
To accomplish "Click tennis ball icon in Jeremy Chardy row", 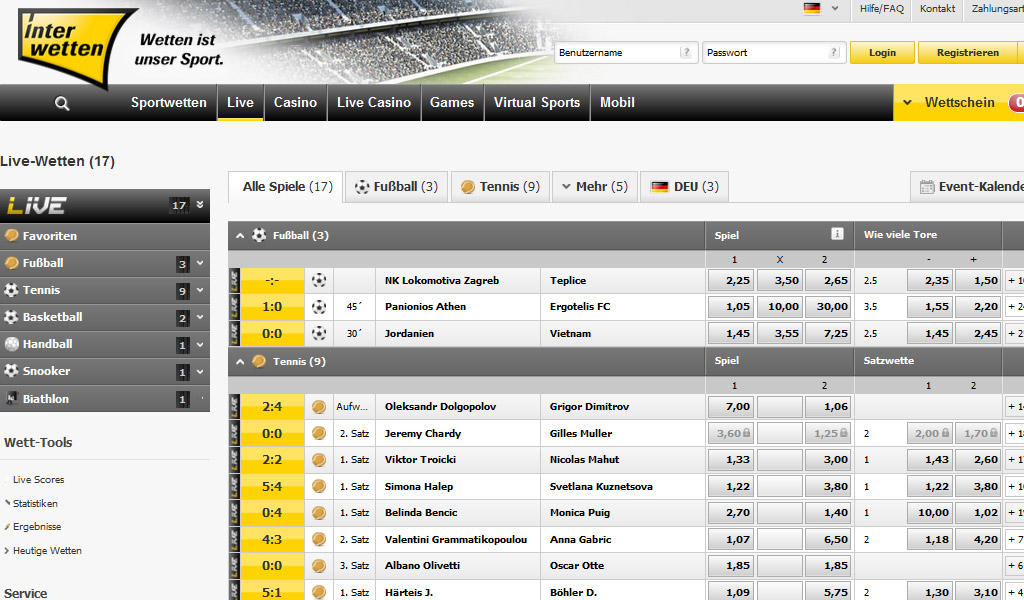I will (319, 434).
